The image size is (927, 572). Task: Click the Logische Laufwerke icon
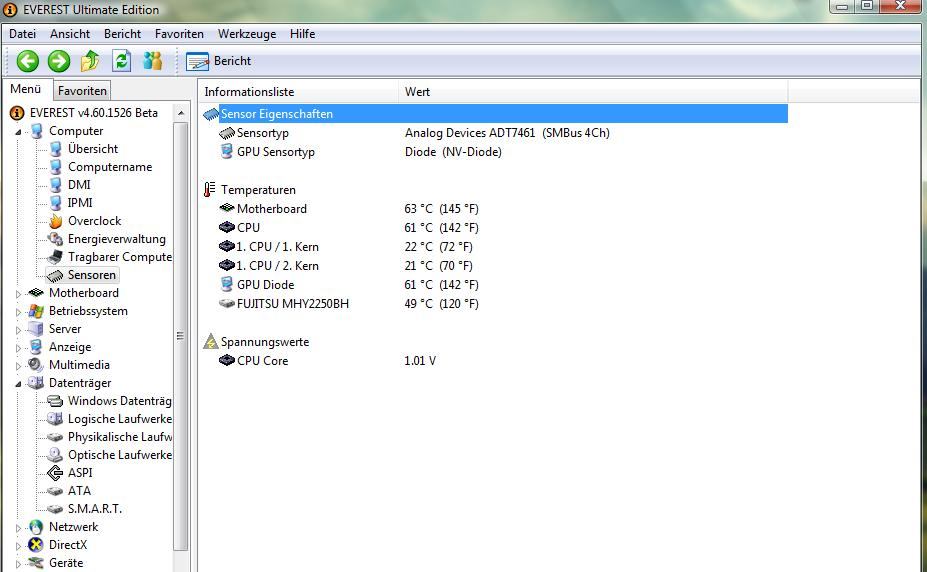[x=55, y=419]
